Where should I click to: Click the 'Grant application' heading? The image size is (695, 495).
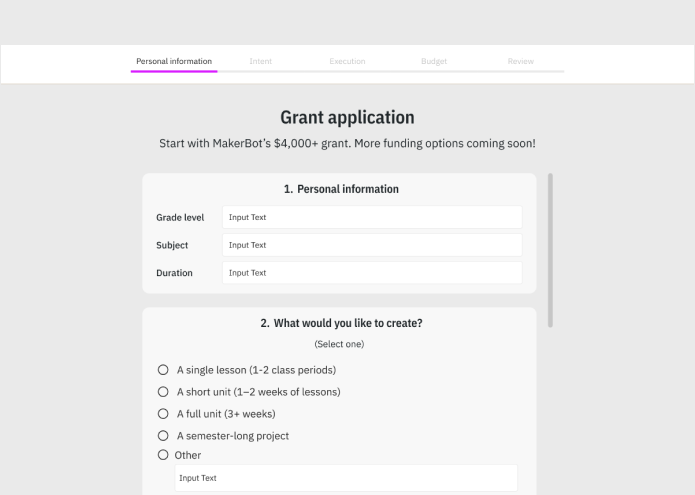pyautogui.click(x=348, y=117)
